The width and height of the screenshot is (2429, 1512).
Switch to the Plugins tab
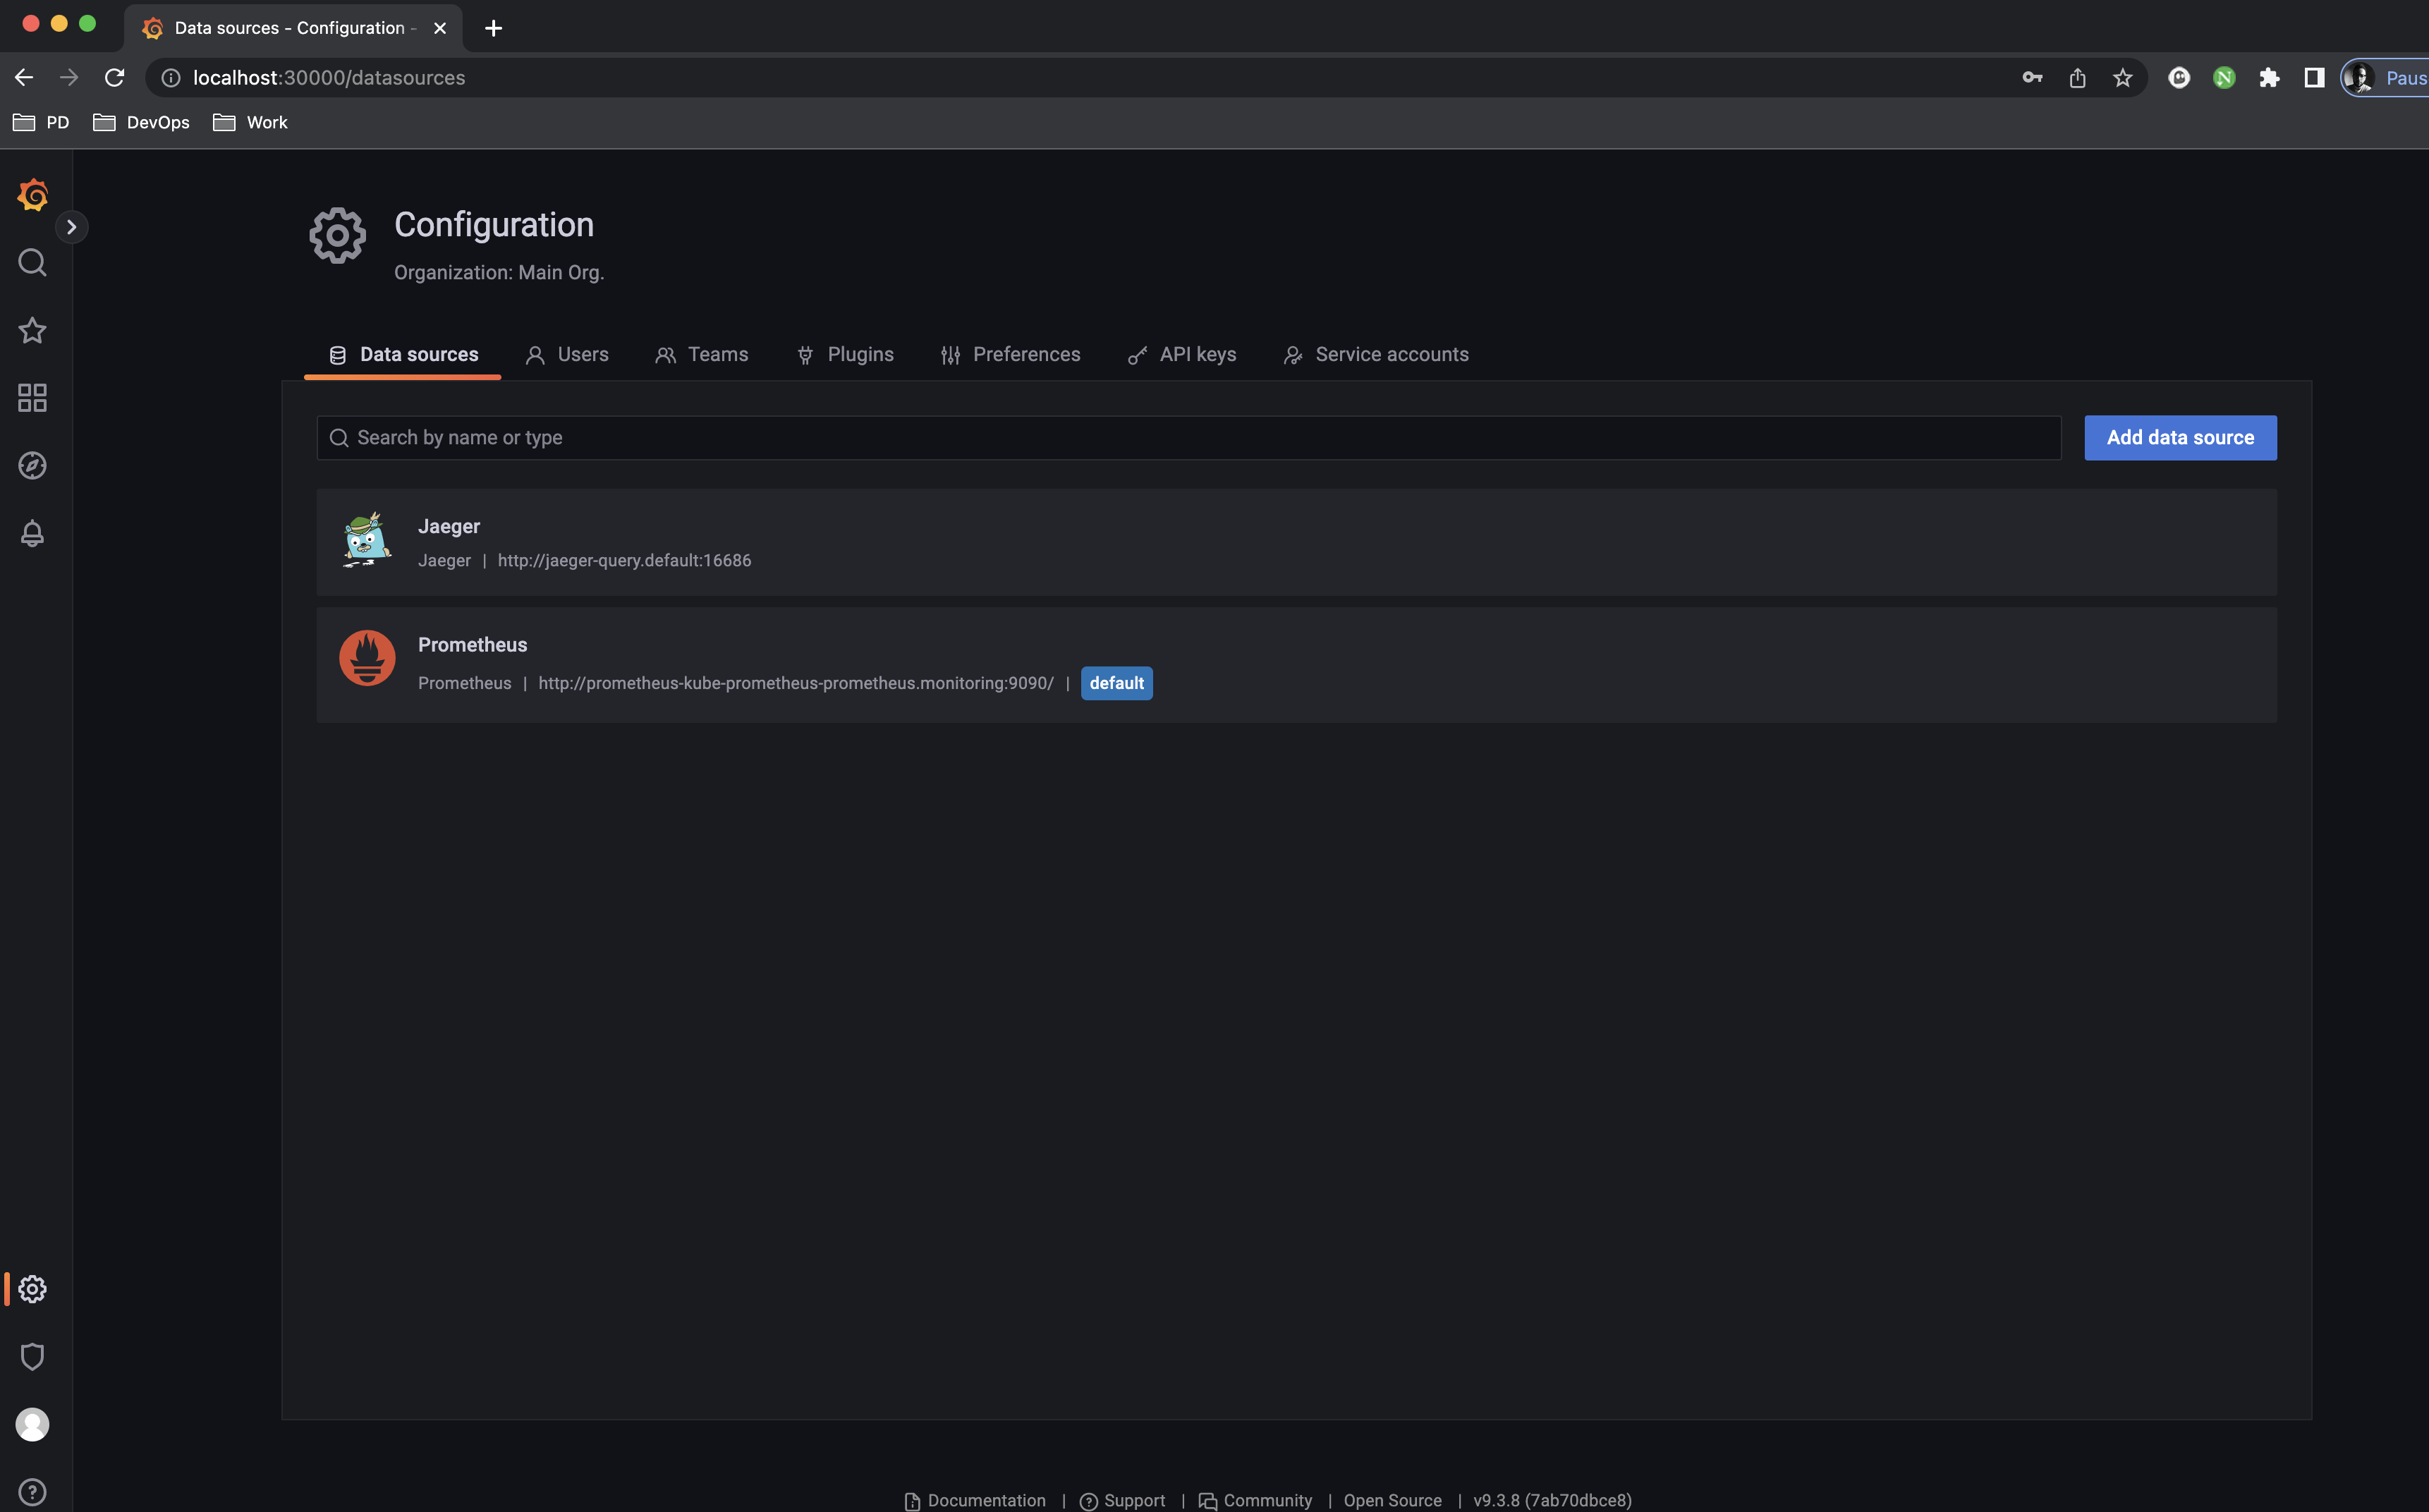(845, 355)
